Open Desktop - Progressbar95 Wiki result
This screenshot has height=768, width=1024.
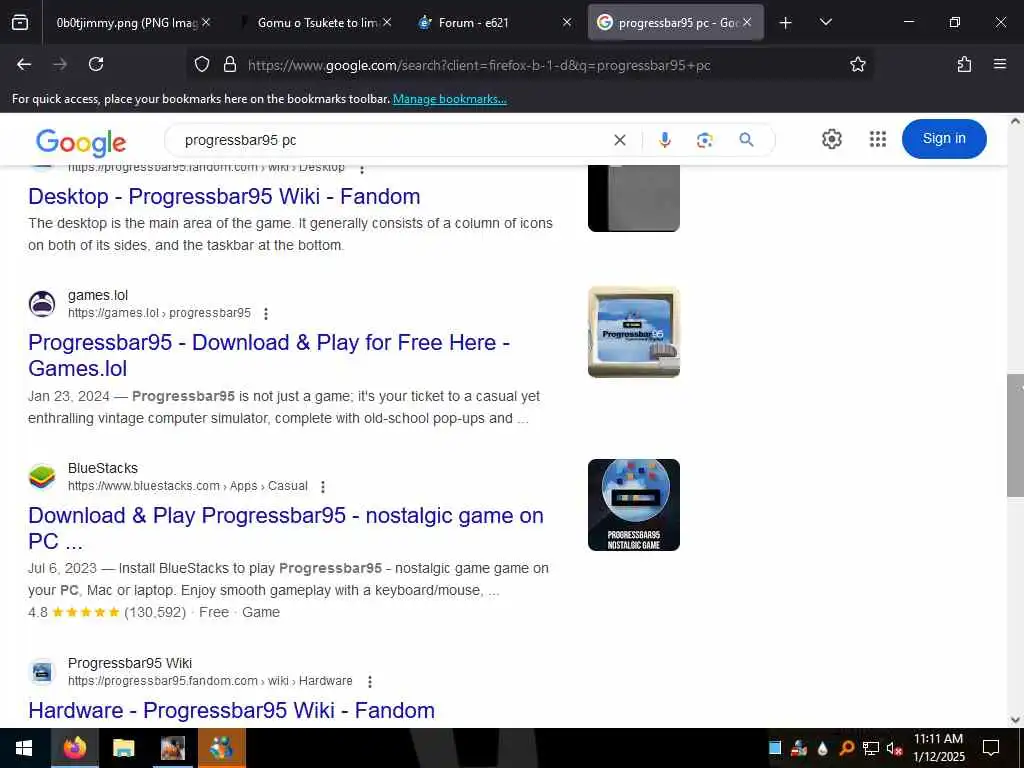224,197
